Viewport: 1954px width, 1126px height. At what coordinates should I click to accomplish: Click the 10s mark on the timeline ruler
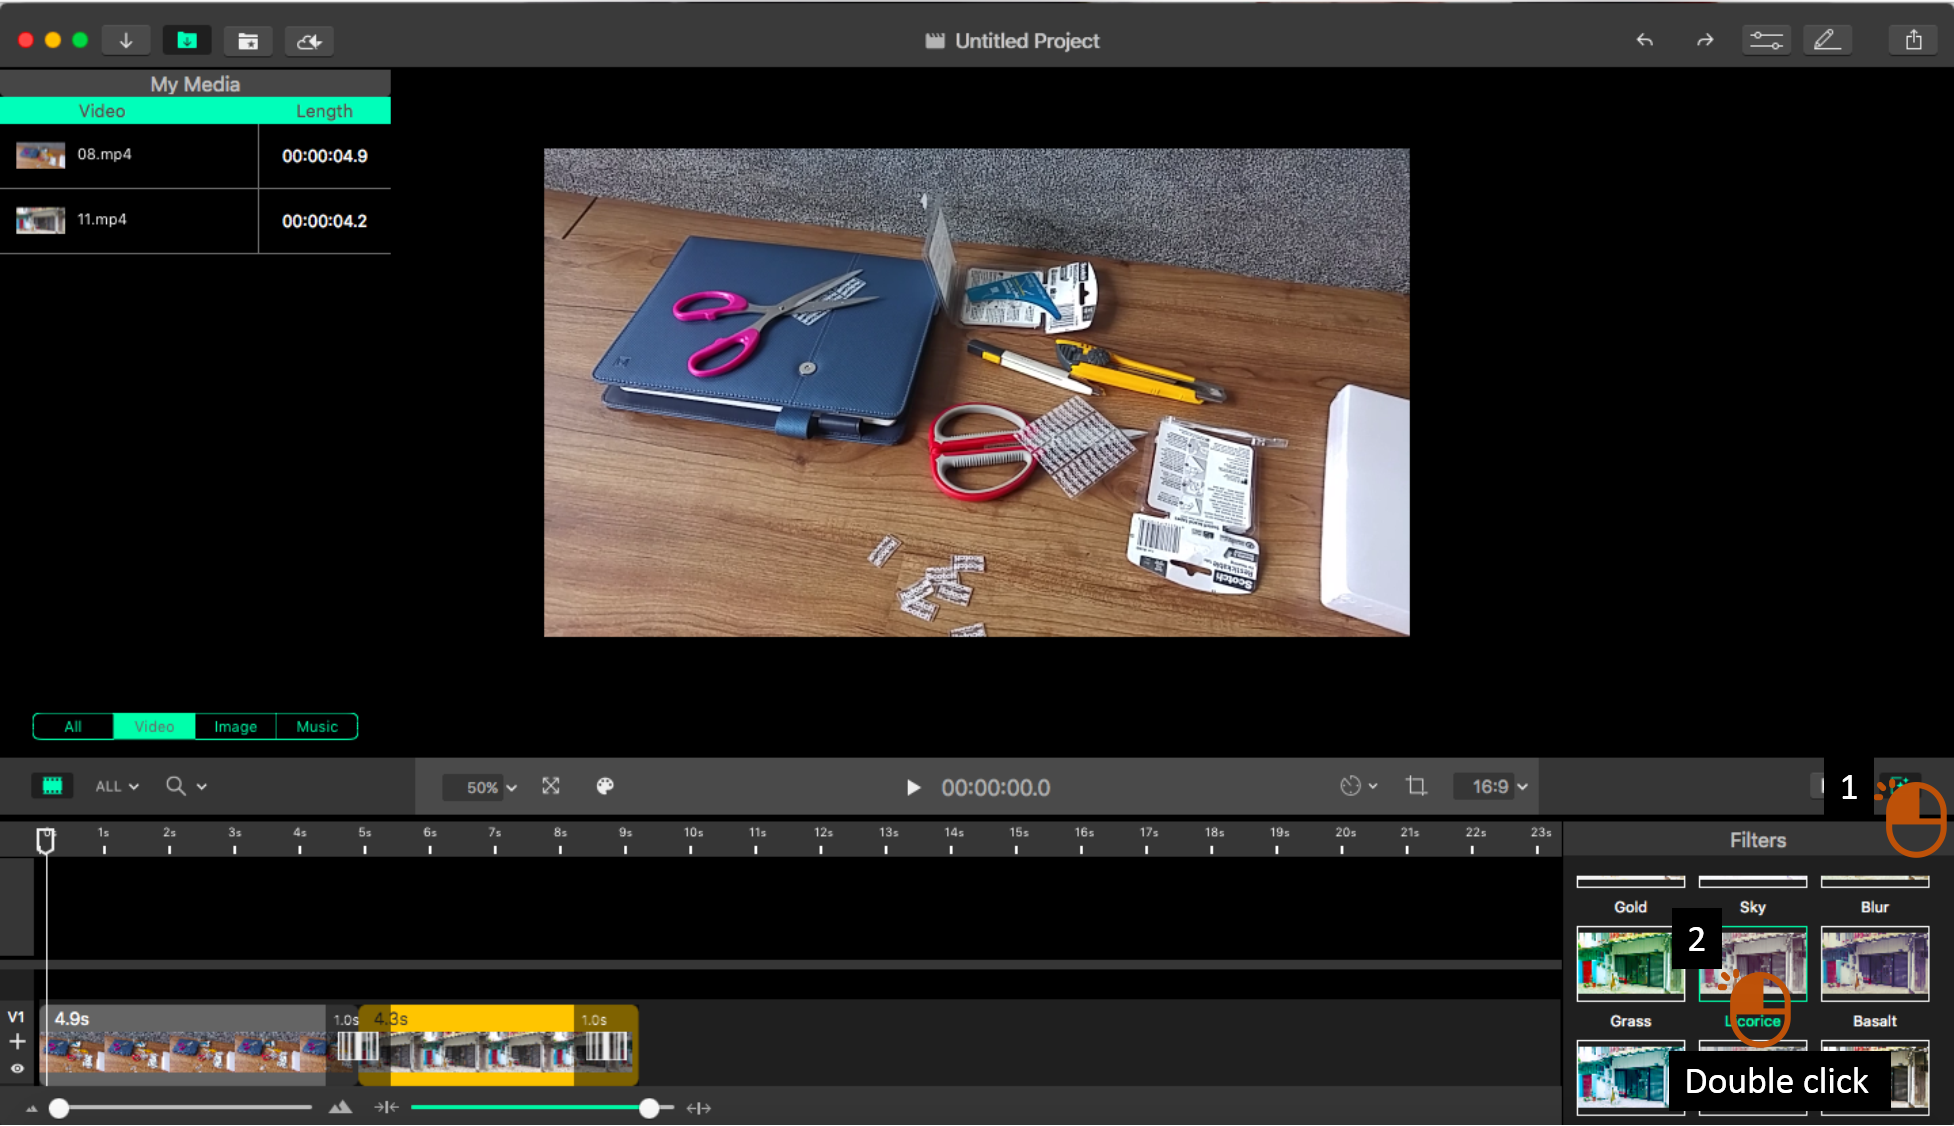(x=692, y=839)
